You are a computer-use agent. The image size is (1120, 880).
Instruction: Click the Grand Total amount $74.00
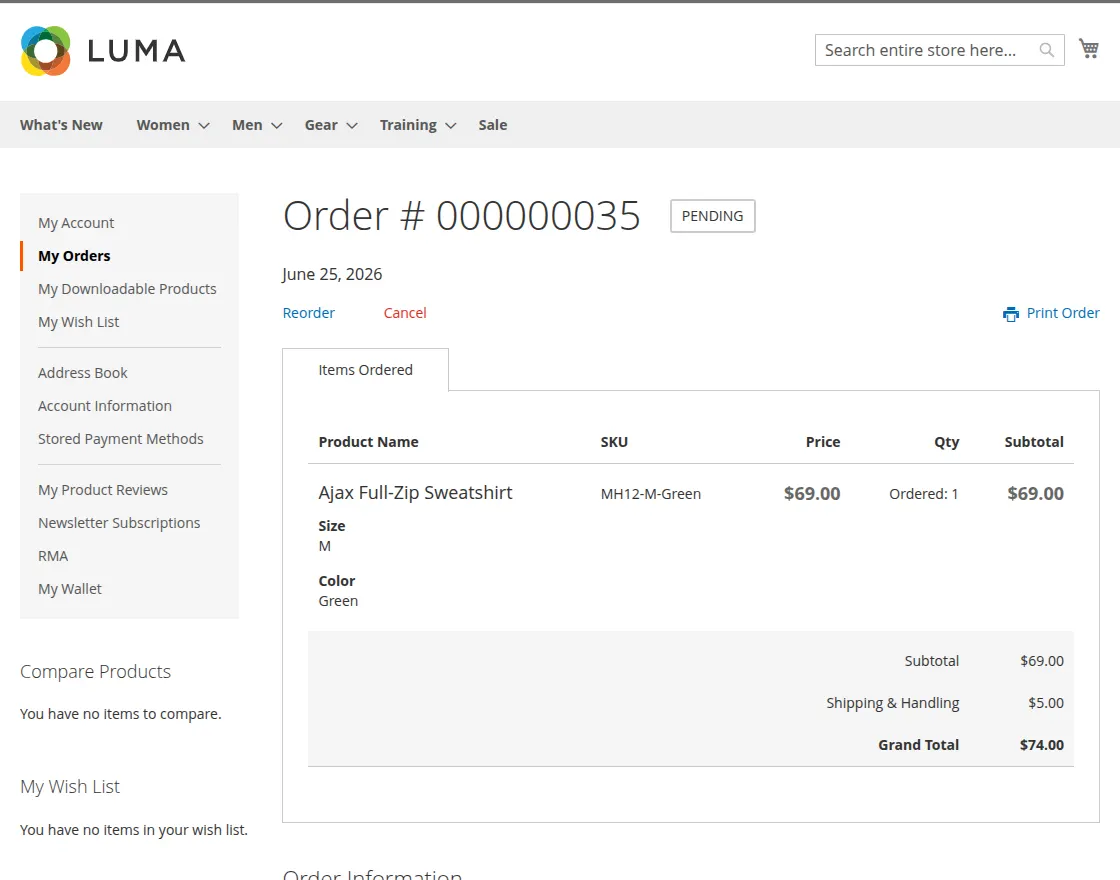click(x=1041, y=745)
